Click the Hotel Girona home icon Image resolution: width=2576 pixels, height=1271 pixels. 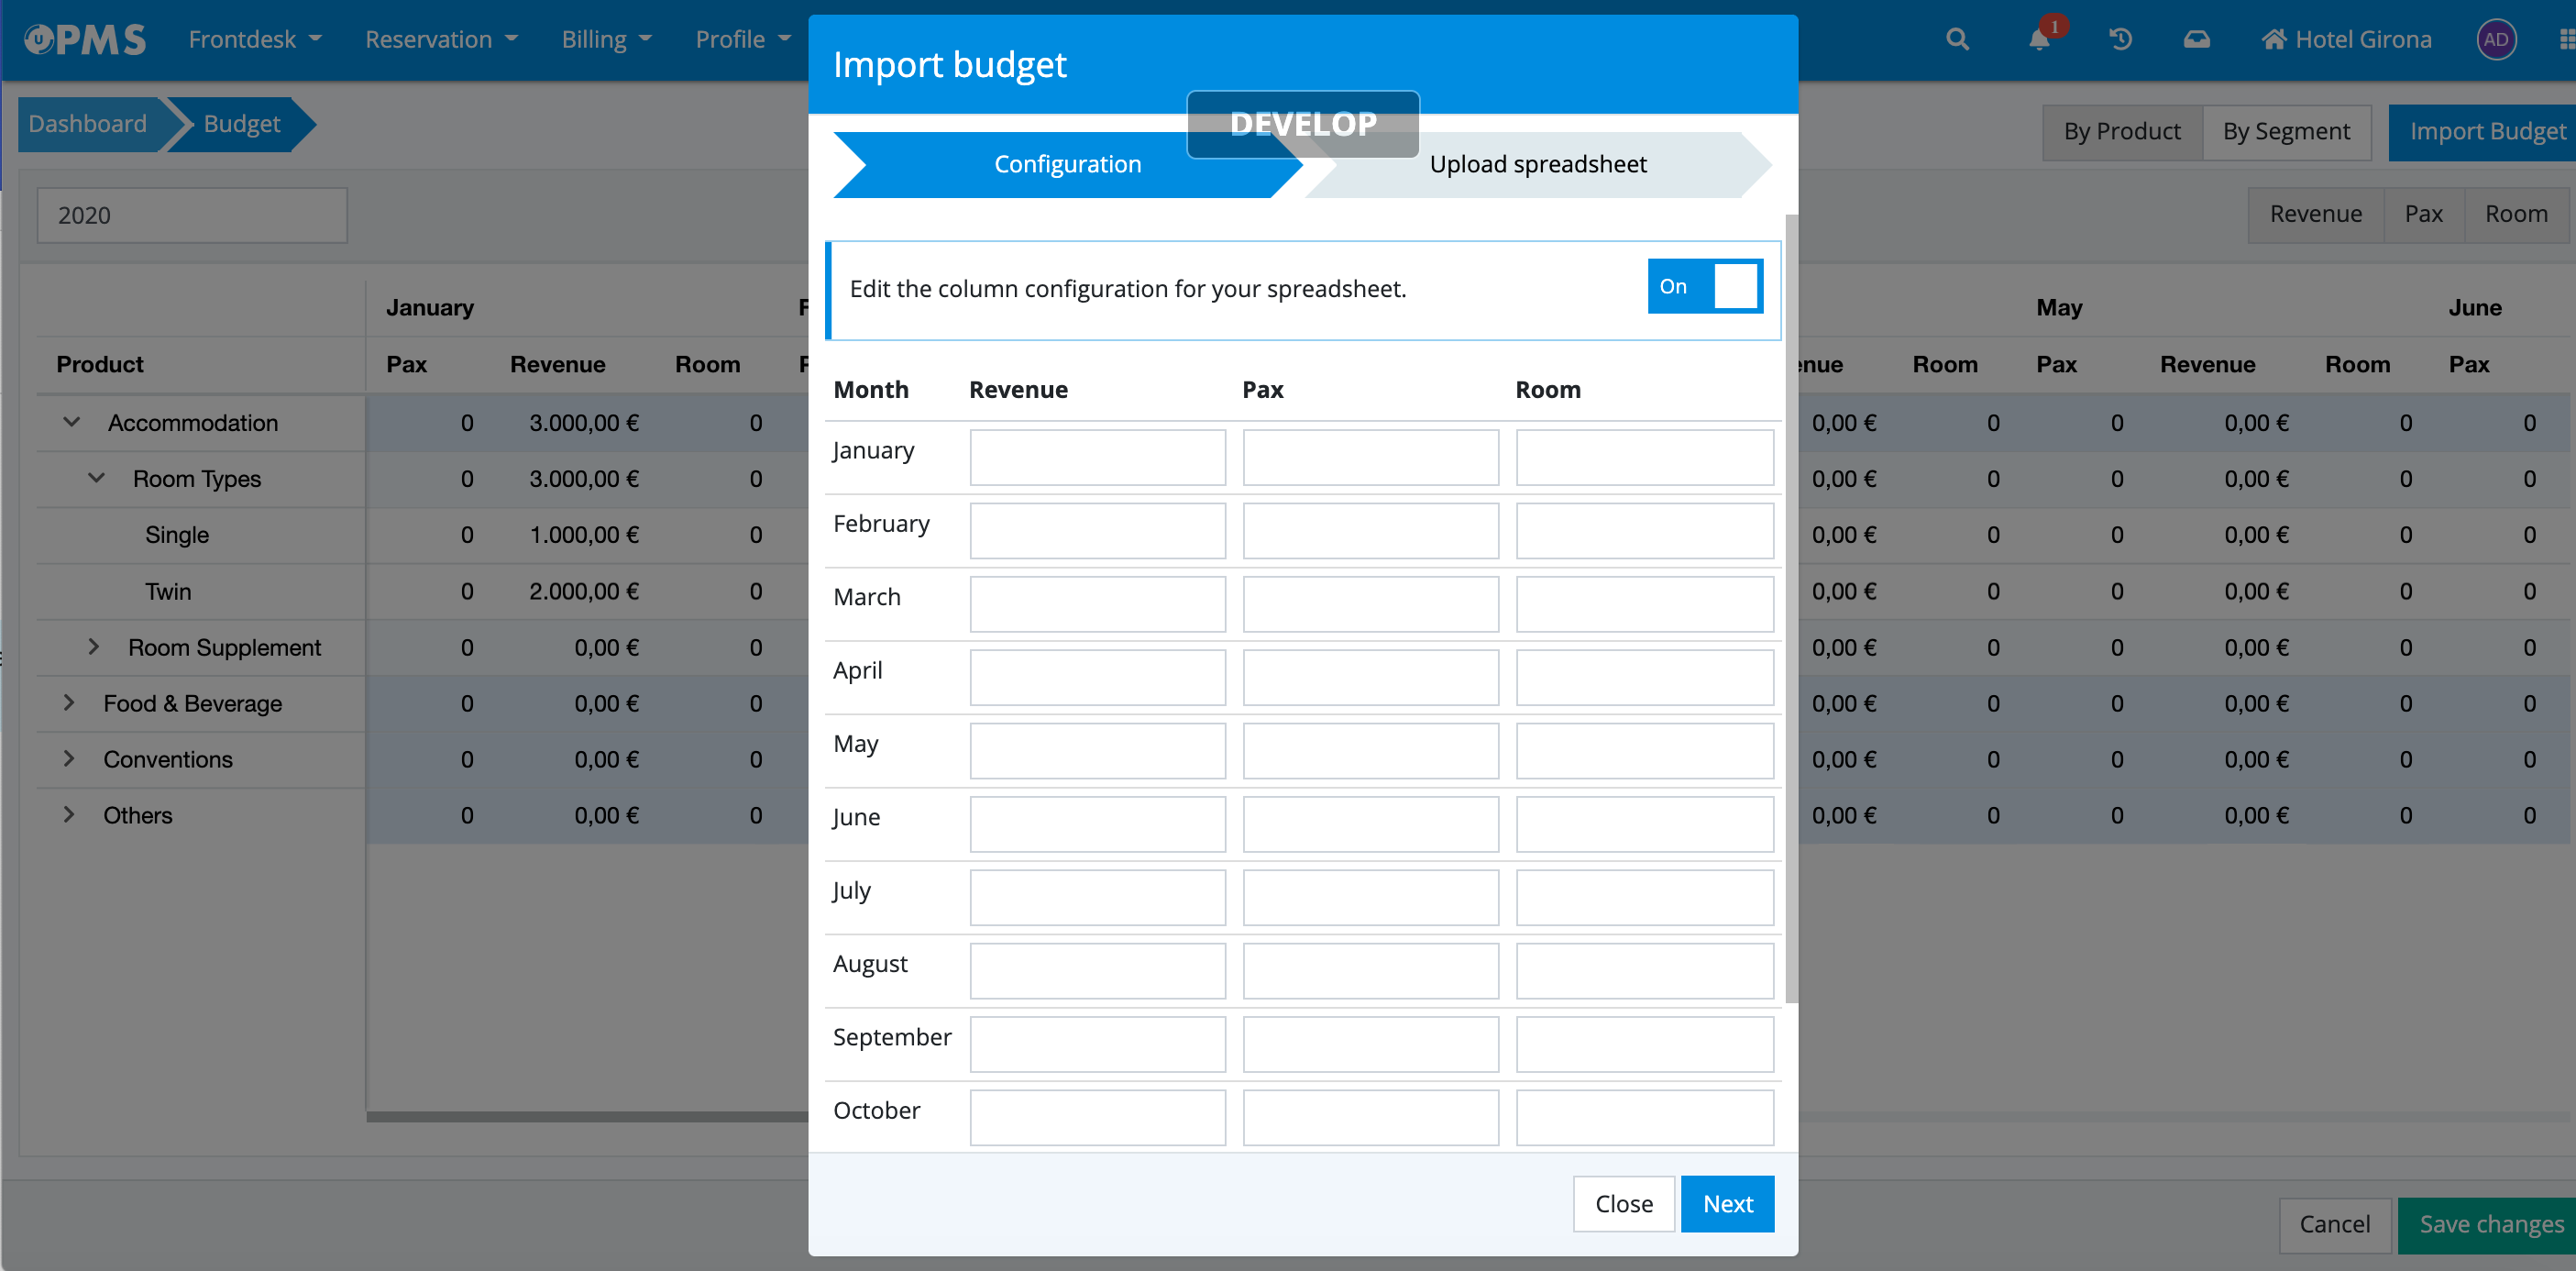[2274, 40]
